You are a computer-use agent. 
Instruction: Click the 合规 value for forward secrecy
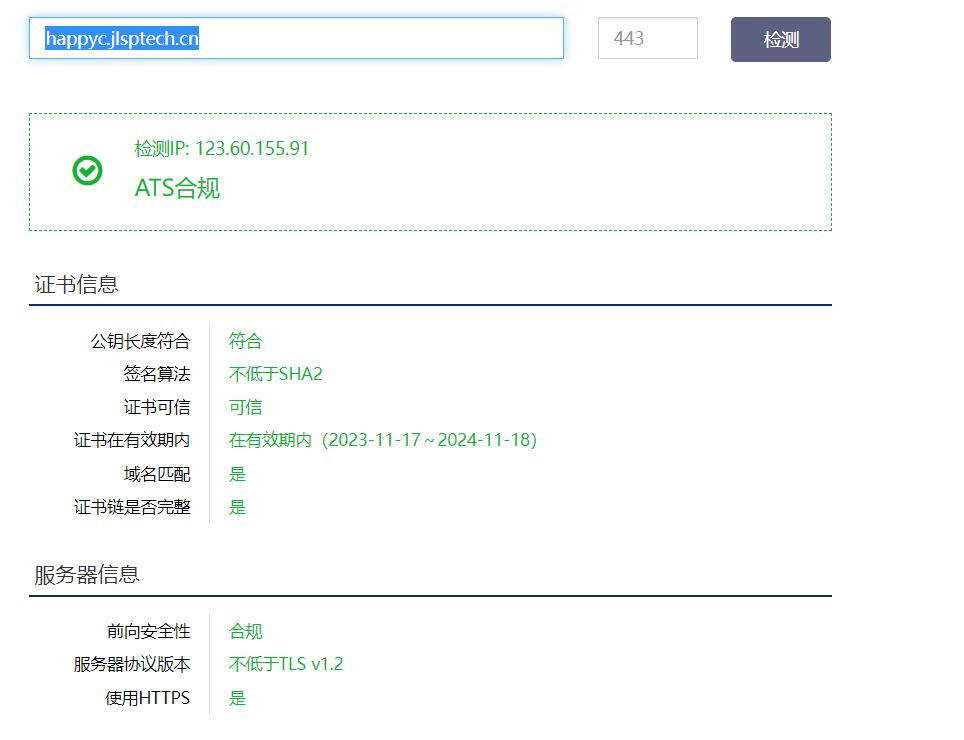(245, 631)
